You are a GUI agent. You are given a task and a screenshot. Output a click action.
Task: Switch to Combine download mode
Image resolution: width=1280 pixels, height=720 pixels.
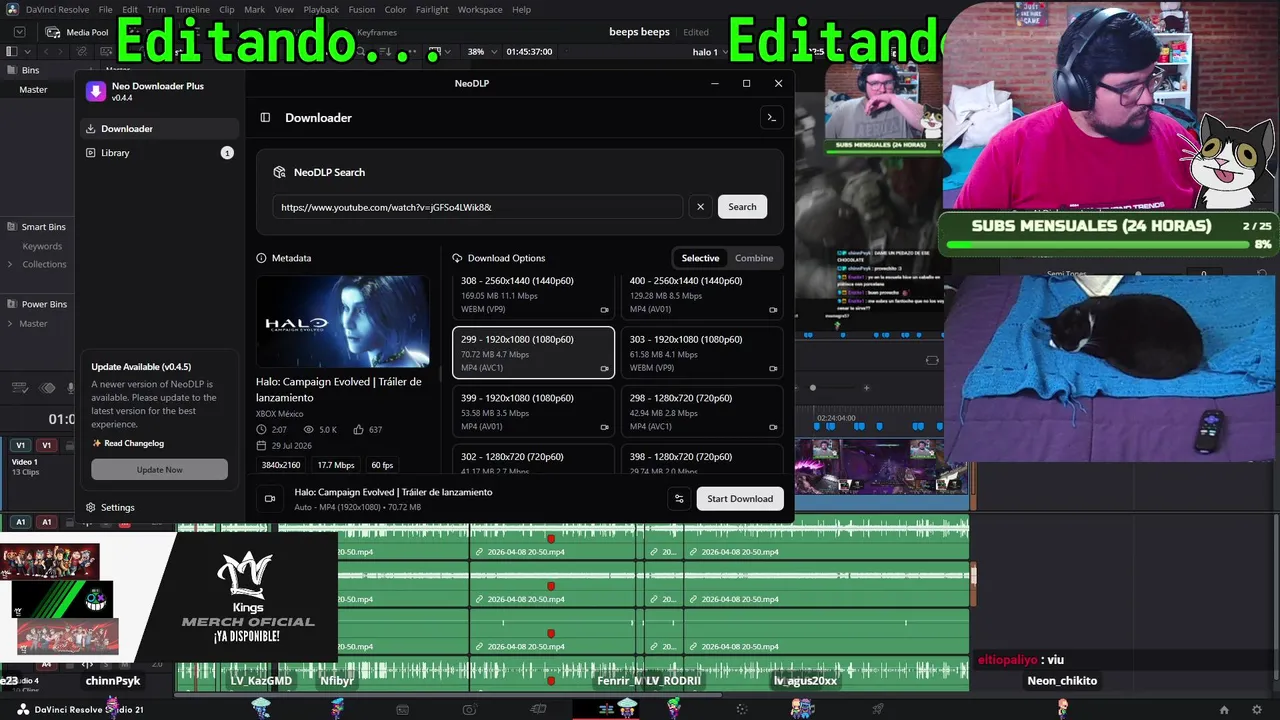tap(754, 258)
